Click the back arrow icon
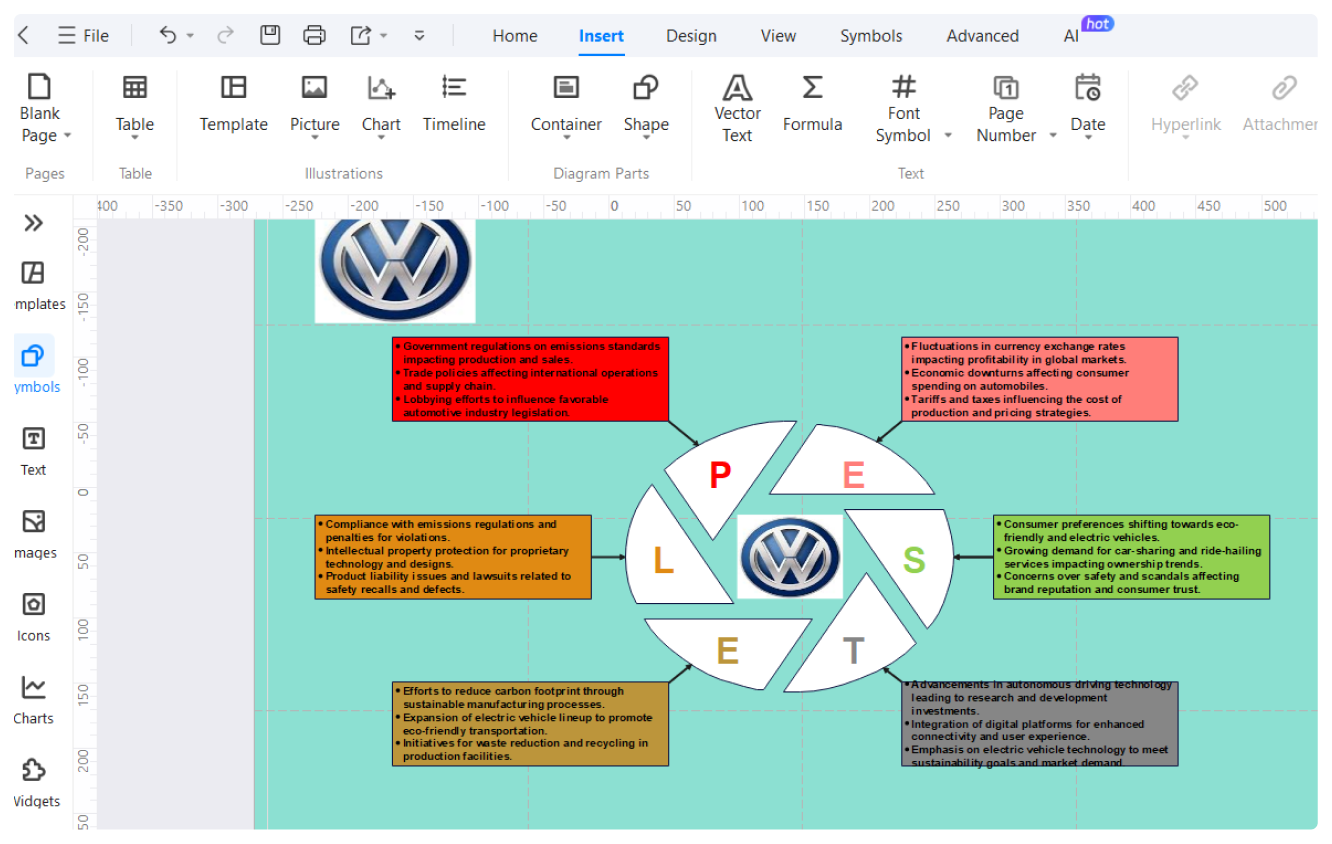The height and width of the screenshot is (844, 1332). [24, 35]
